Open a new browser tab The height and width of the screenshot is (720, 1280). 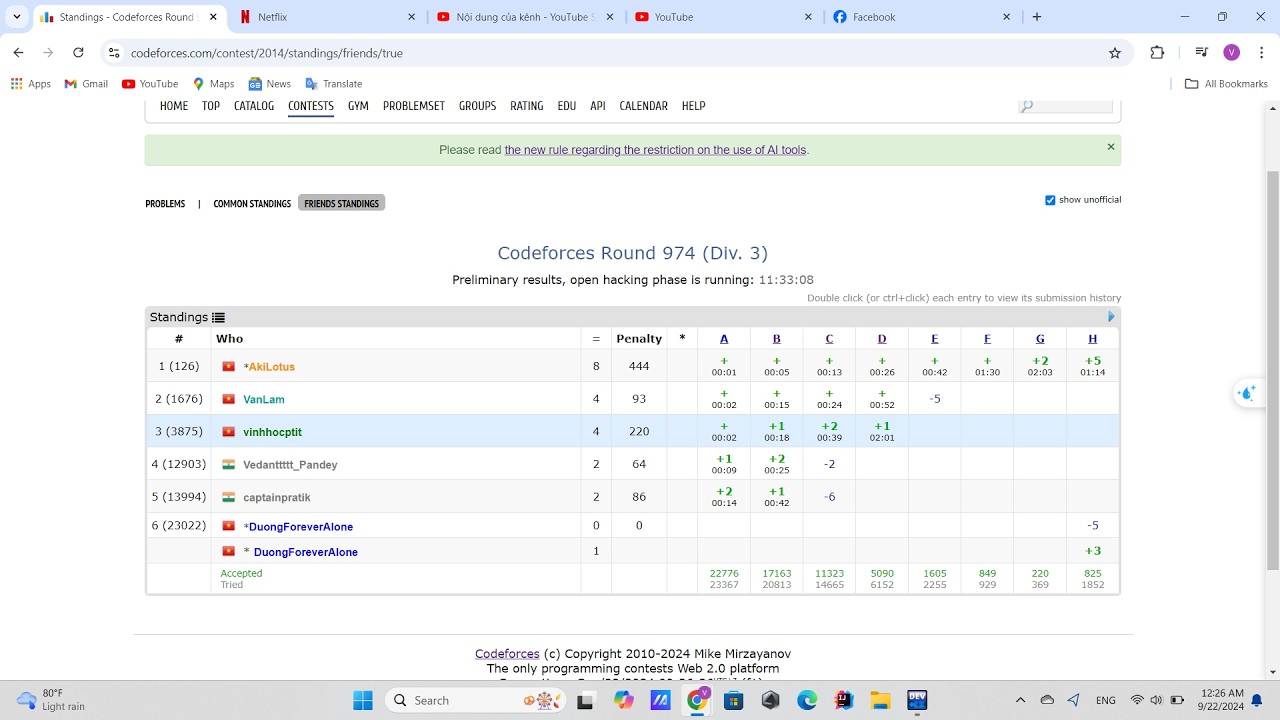click(x=1037, y=17)
